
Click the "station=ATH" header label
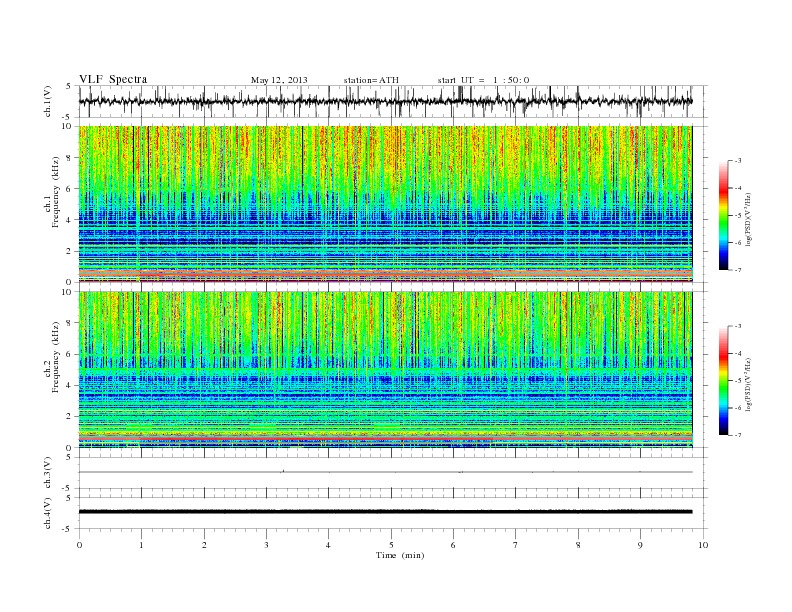pyautogui.click(x=371, y=80)
